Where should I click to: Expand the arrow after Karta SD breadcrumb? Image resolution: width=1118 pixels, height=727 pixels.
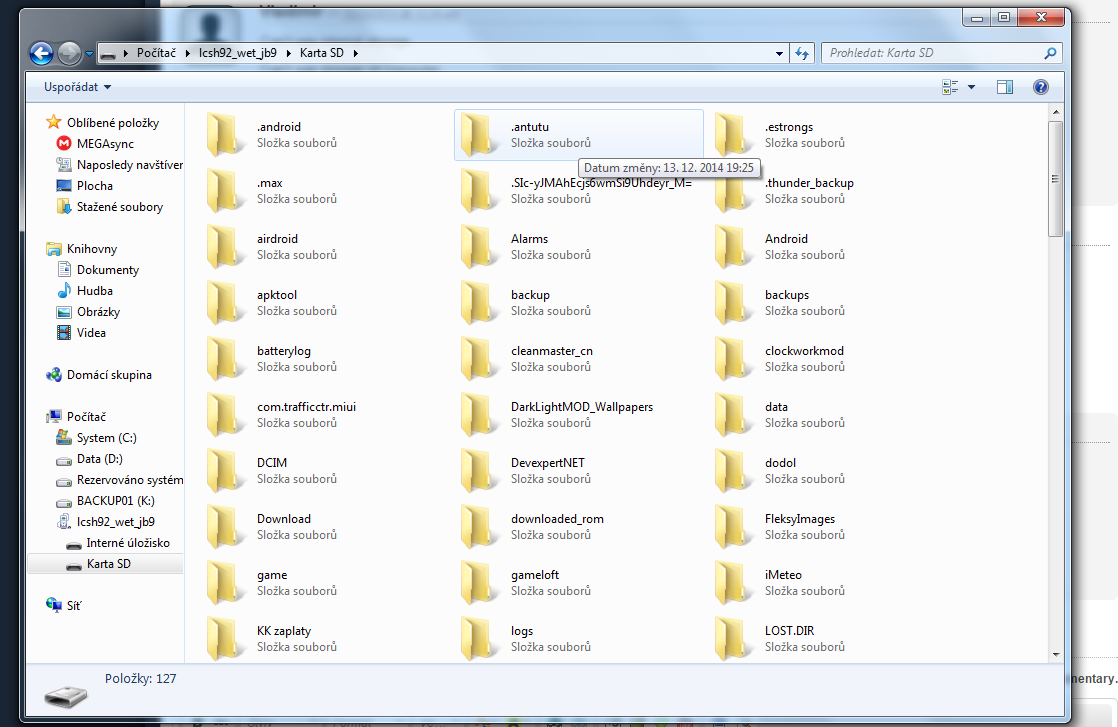pos(355,53)
